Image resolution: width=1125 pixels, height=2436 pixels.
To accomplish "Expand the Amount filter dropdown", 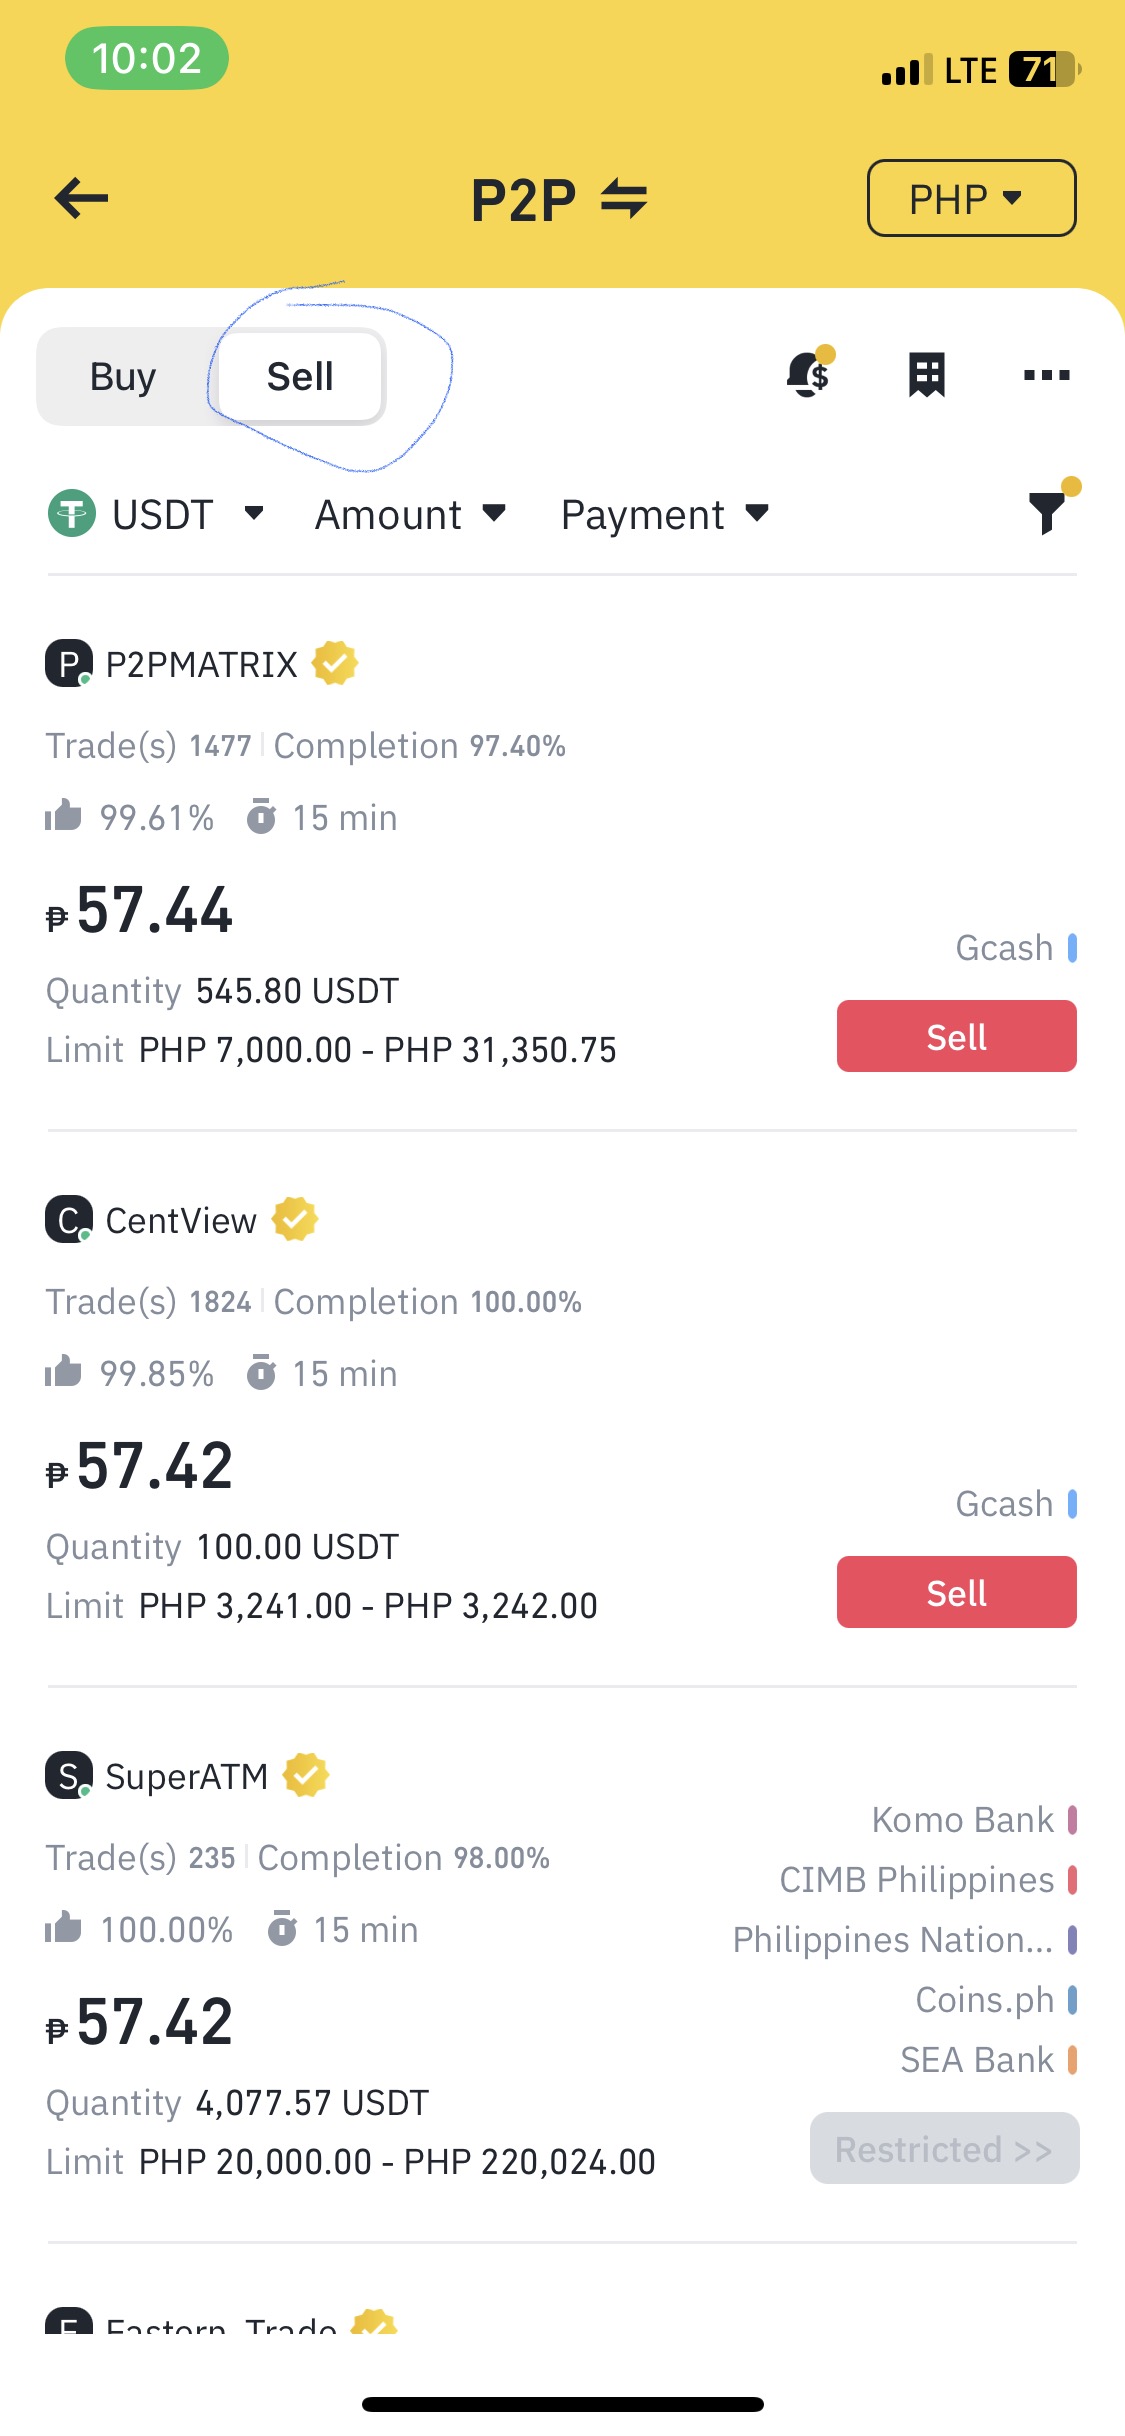I will click(x=411, y=514).
